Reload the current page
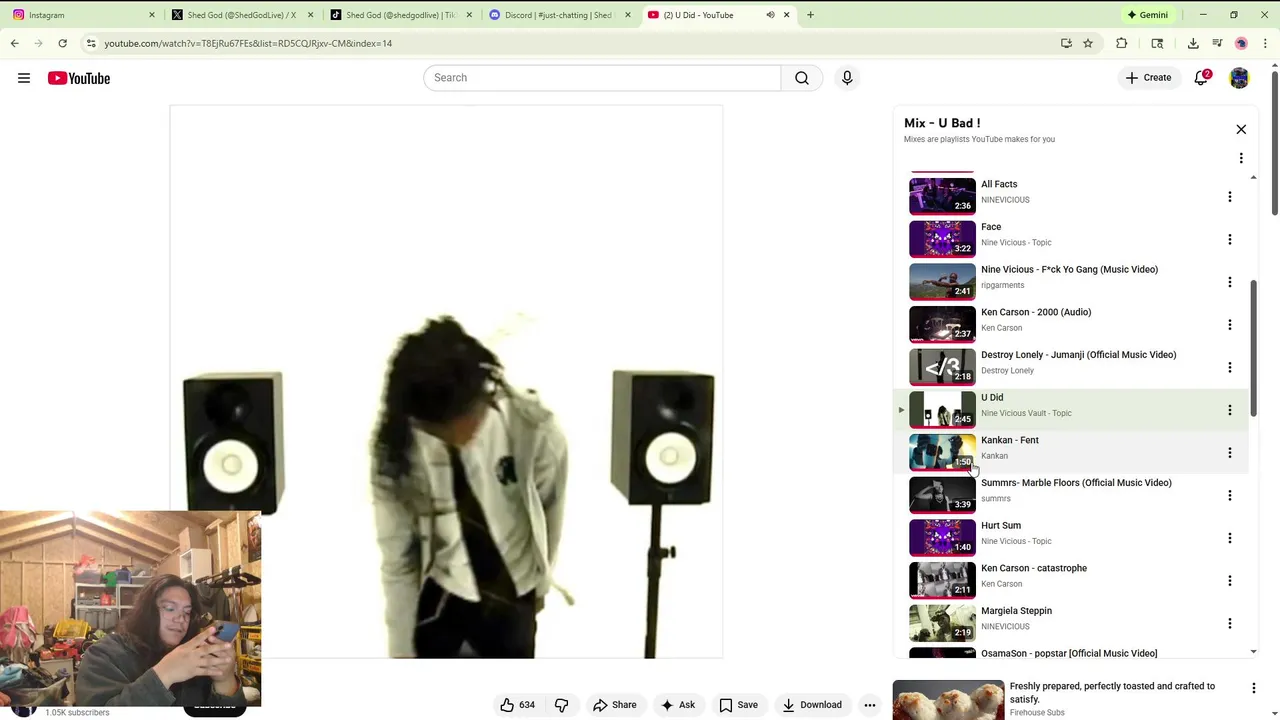 [62, 43]
